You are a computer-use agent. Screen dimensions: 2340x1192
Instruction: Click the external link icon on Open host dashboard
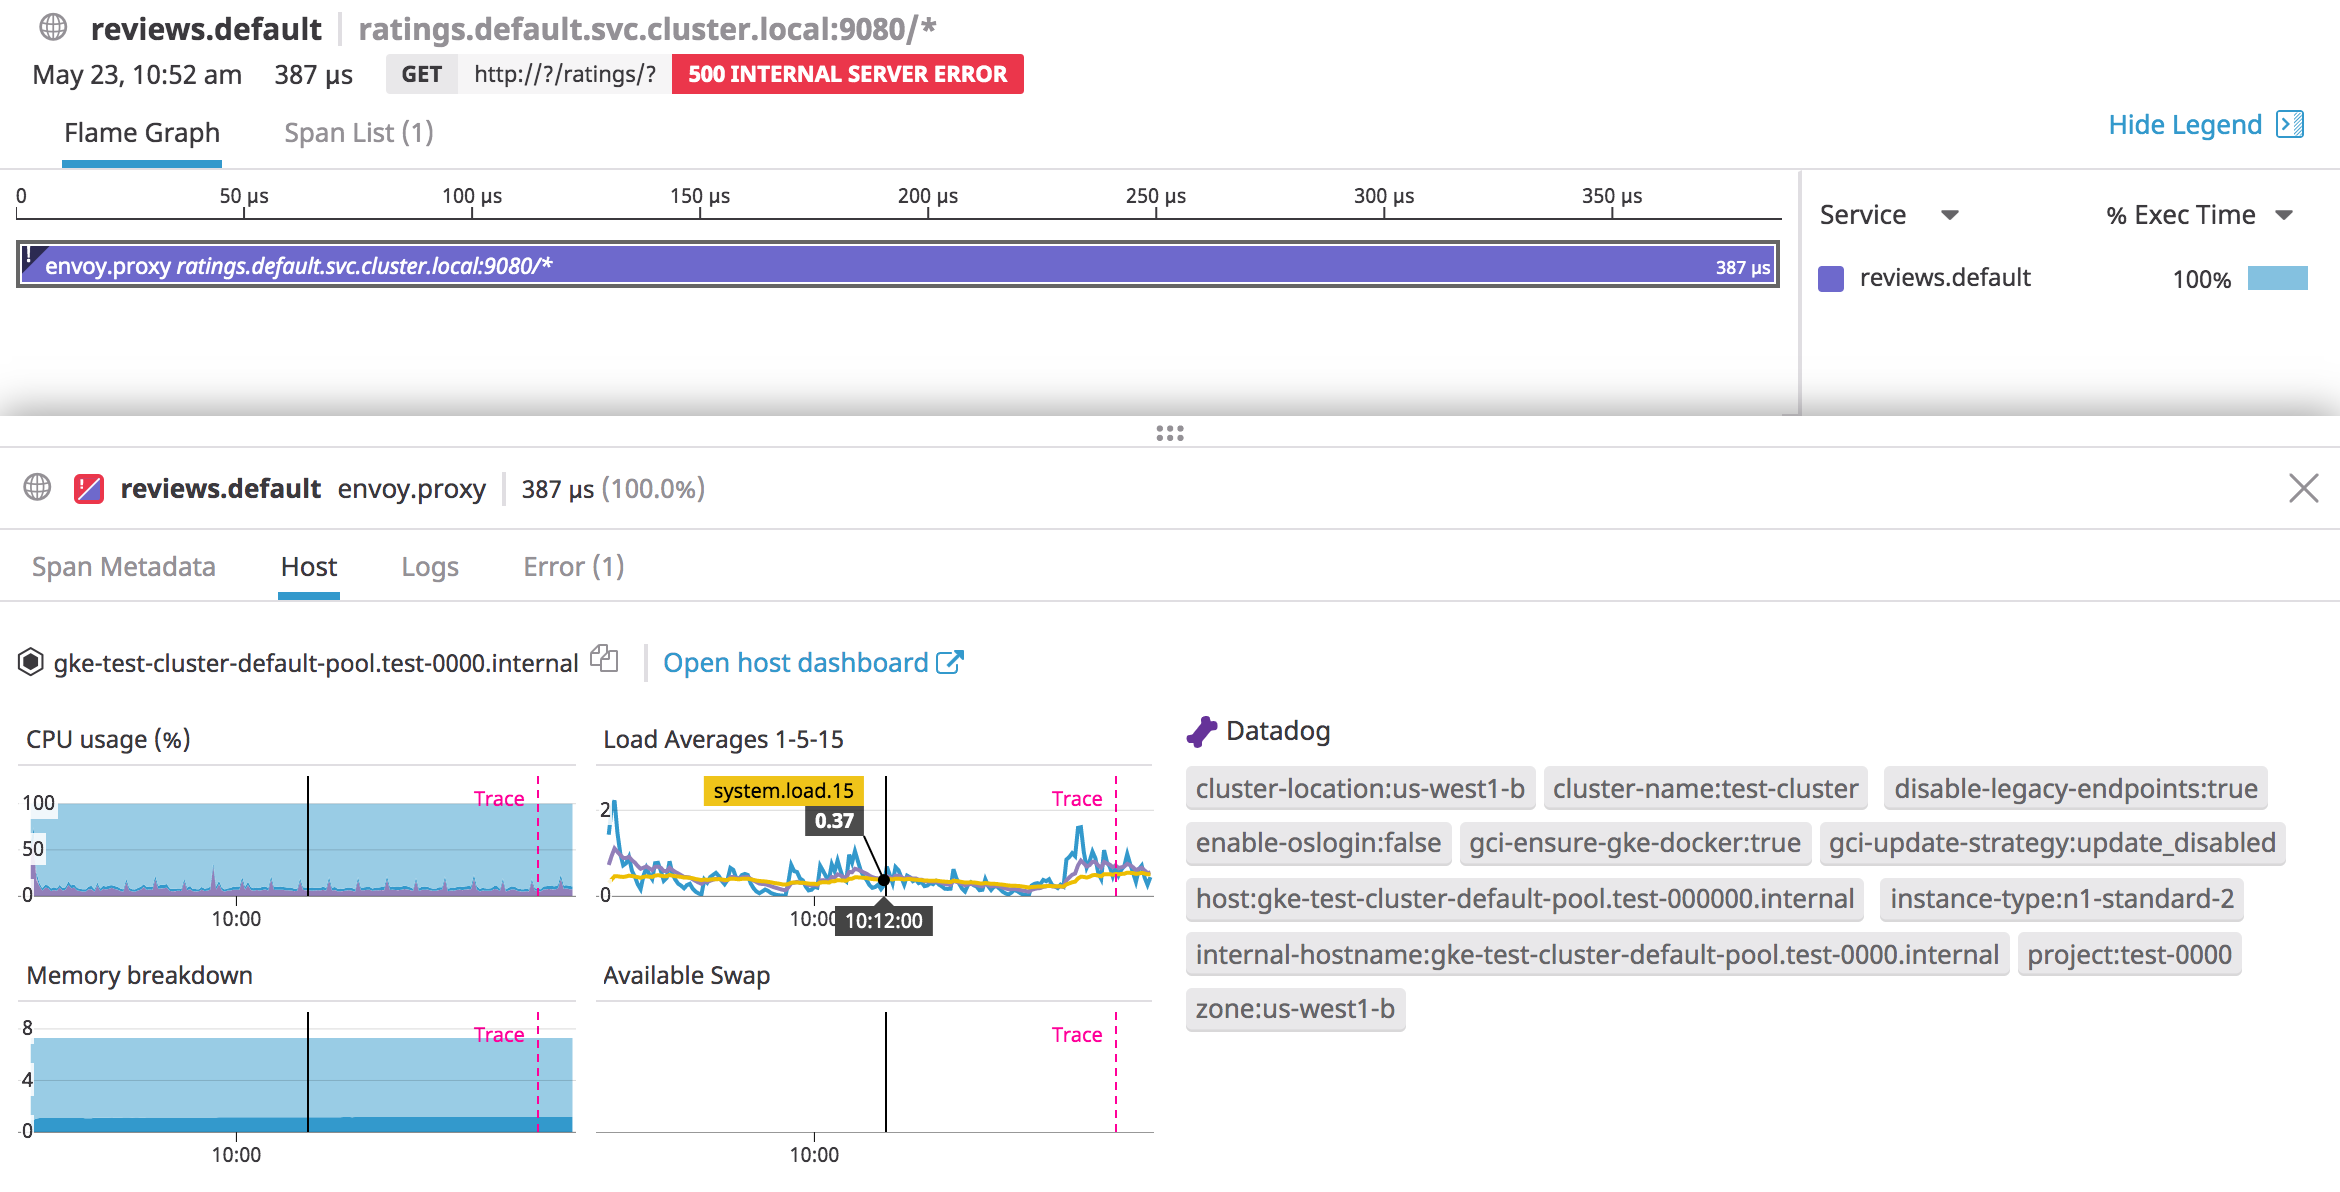(x=950, y=661)
